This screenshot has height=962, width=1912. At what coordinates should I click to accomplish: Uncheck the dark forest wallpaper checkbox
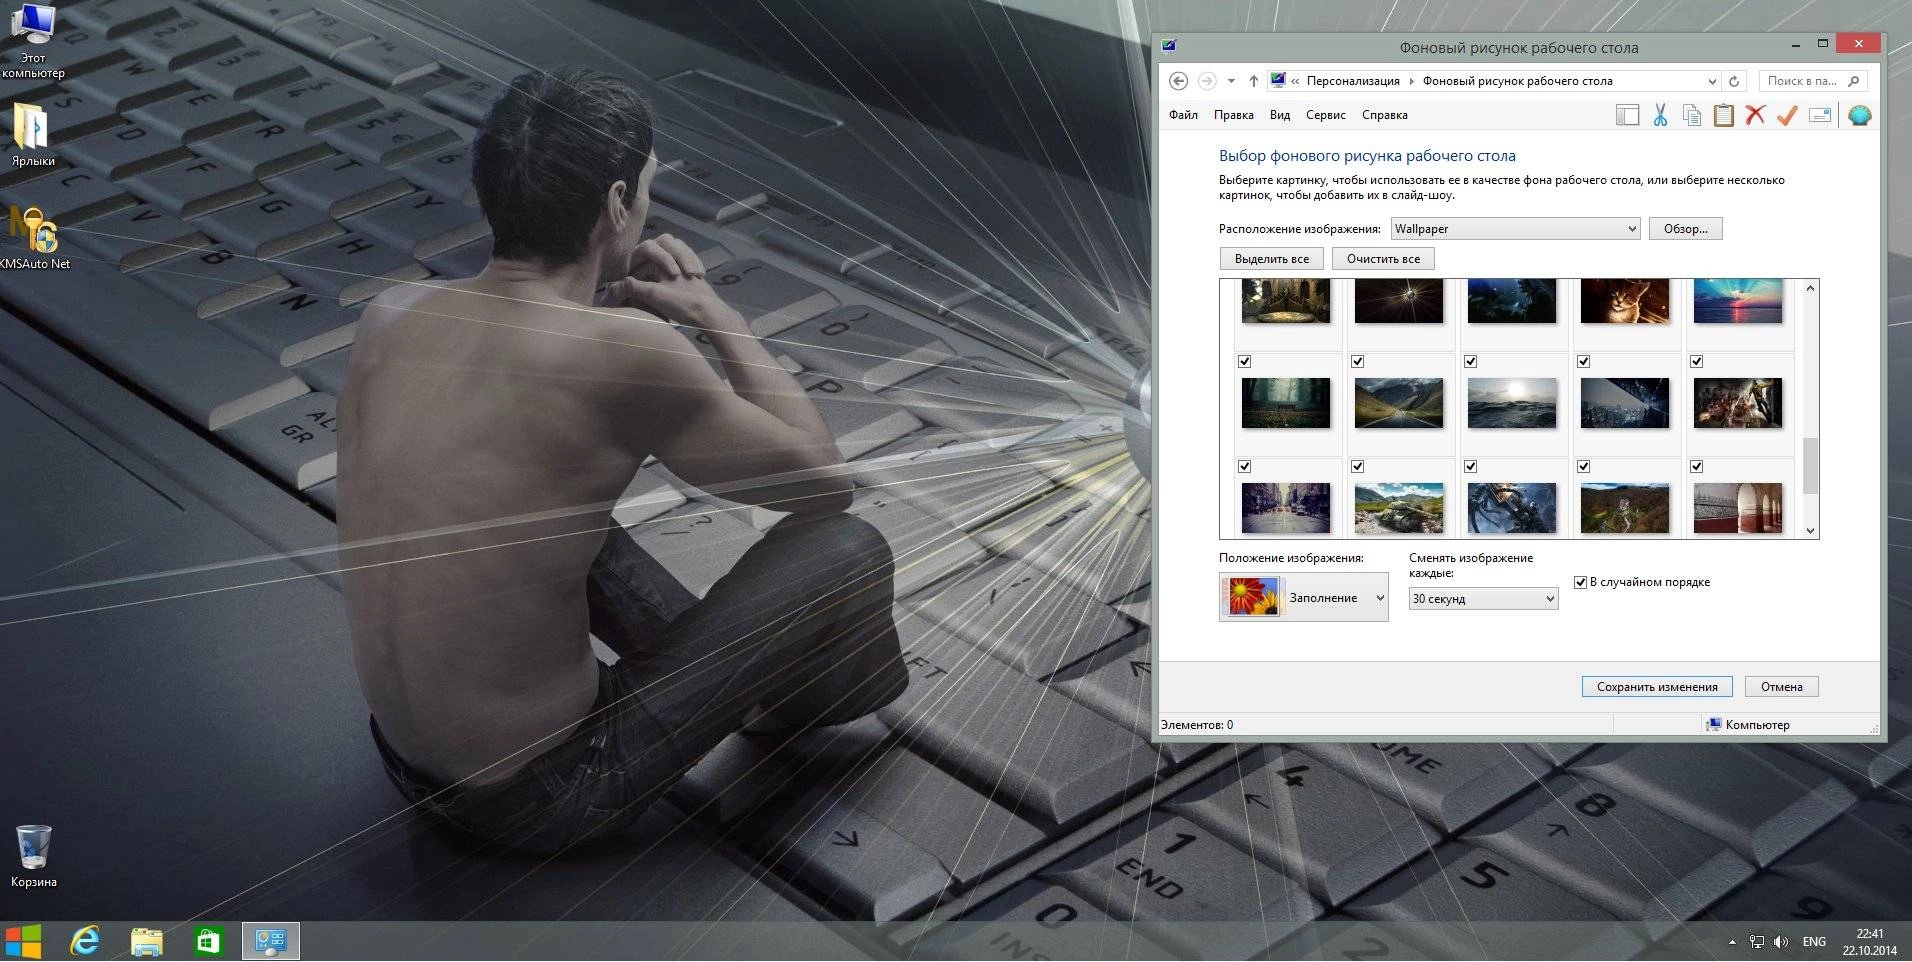[x=1244, y=361]
